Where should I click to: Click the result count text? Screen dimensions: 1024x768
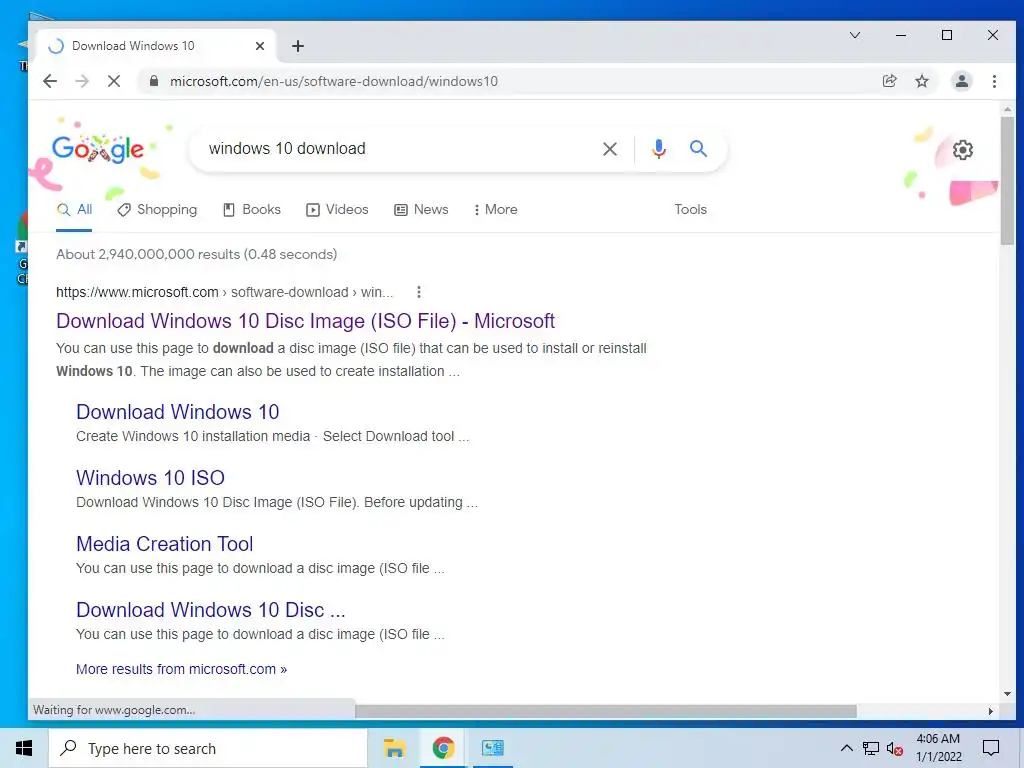(197, 255)
